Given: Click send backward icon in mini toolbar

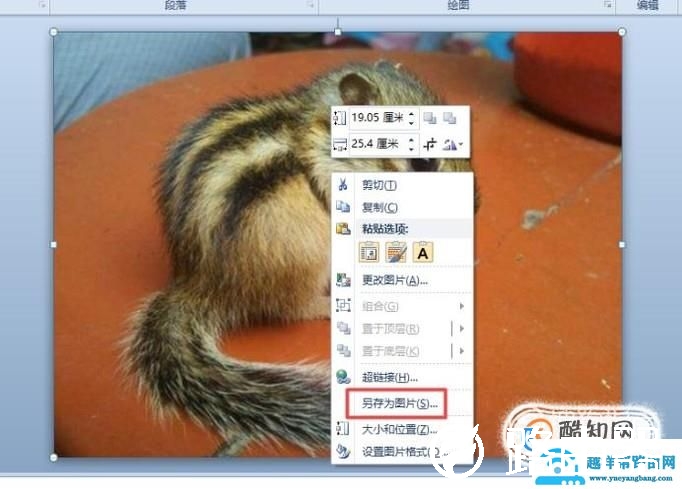Looking at the screenshot, I should pos(449,118).
